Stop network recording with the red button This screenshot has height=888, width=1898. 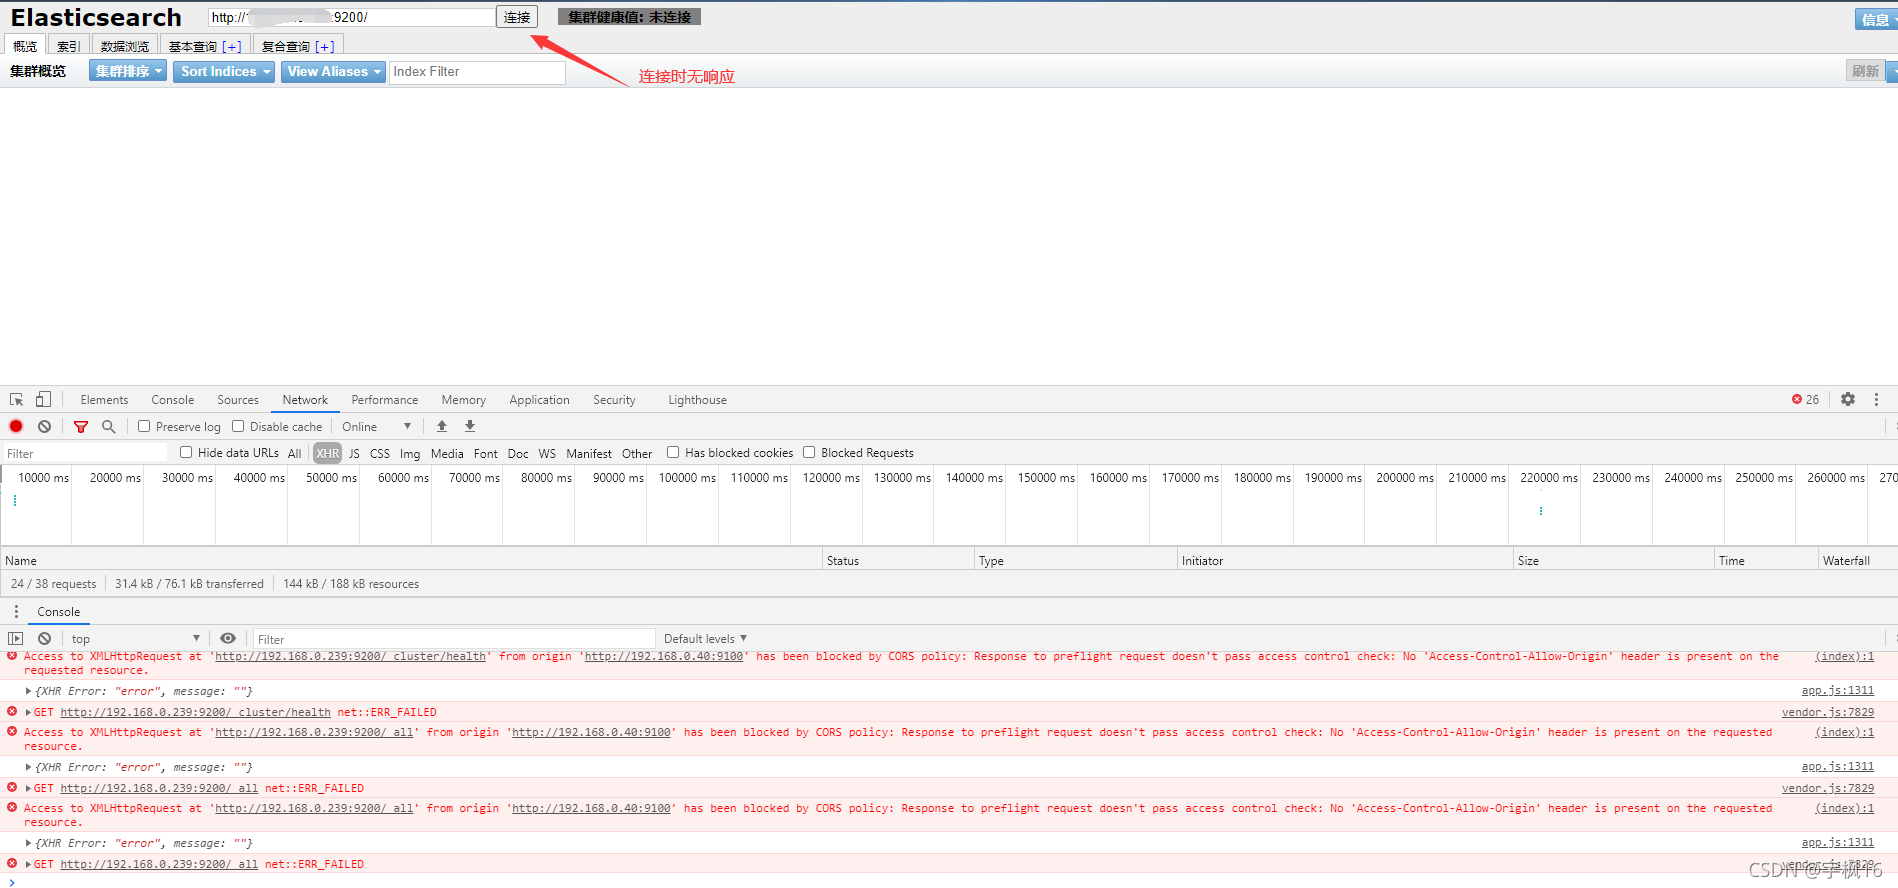click(x=16, y=426)
